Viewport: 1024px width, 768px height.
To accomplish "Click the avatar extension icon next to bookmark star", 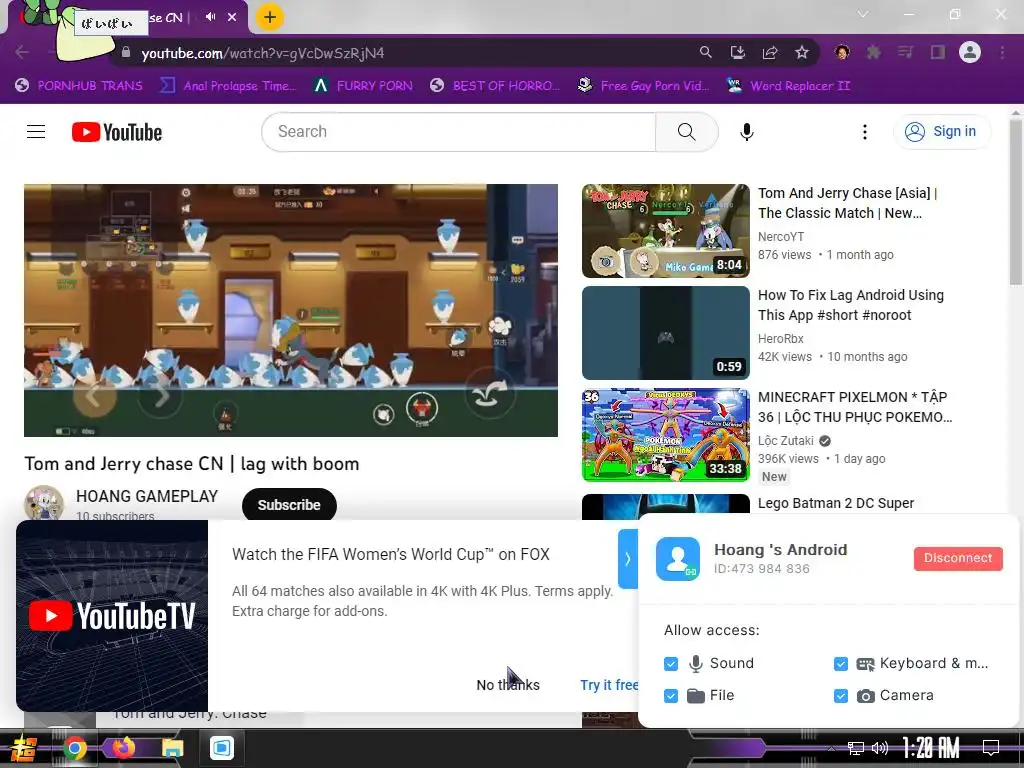I will click(842, 52).
